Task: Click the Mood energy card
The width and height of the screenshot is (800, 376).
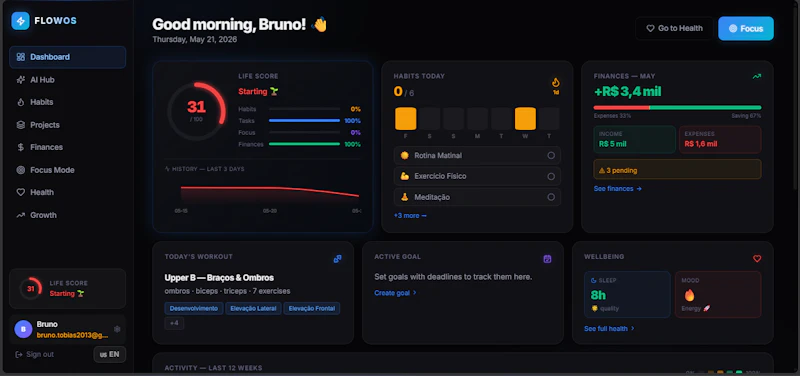Action: [x=718, y=294]
